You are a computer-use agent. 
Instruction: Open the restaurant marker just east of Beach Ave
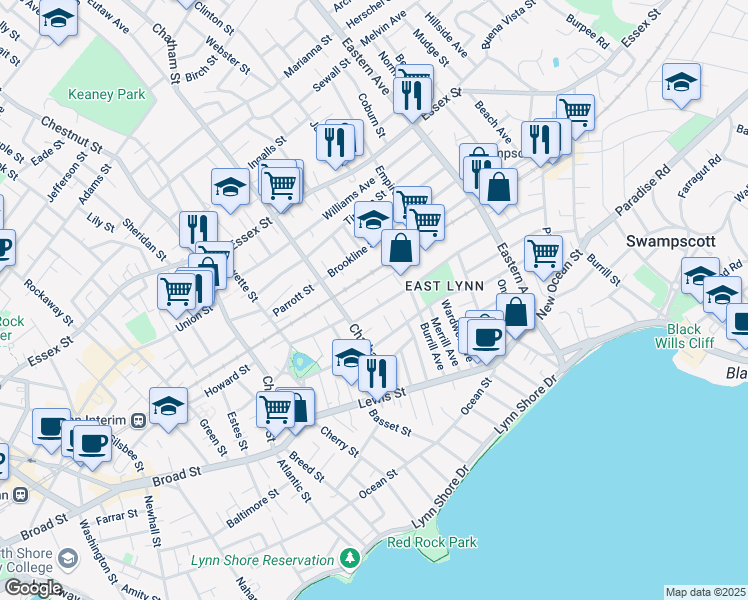click(x=540, y=140)
